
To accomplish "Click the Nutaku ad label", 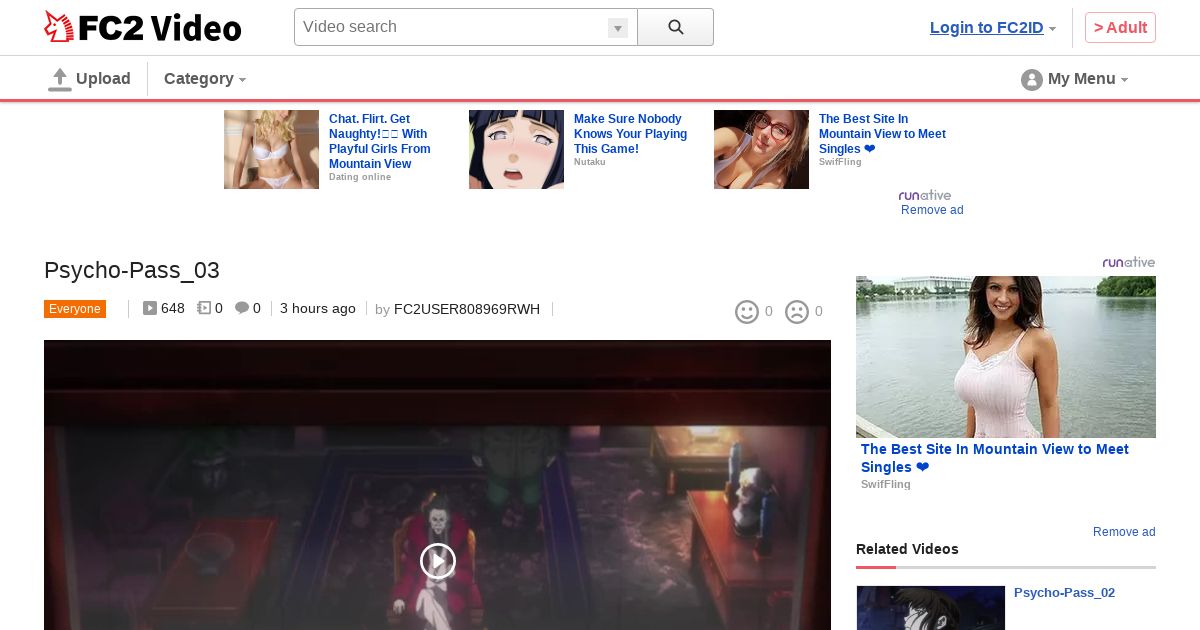I will coord(590,162).
